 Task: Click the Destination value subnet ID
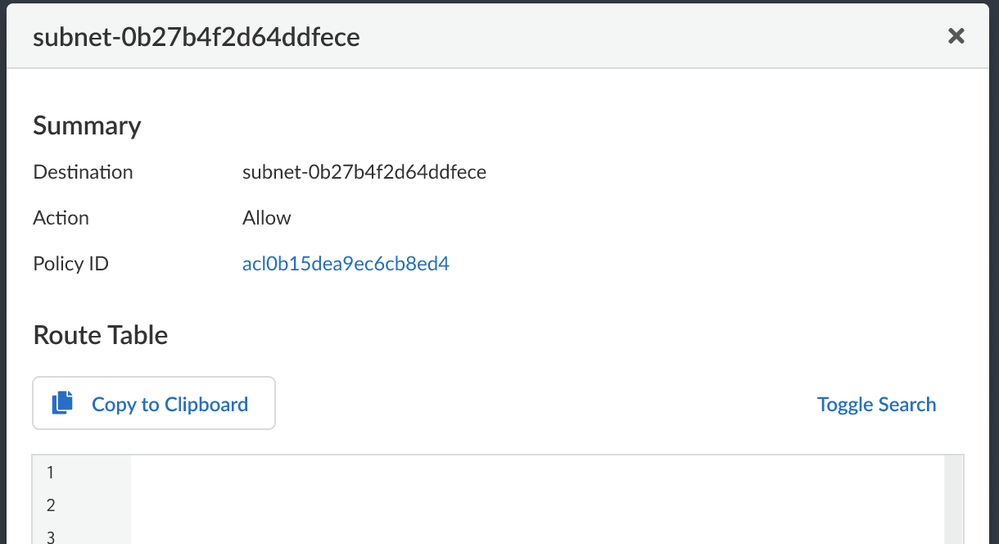pyautogui.click(x=364, y=172)
